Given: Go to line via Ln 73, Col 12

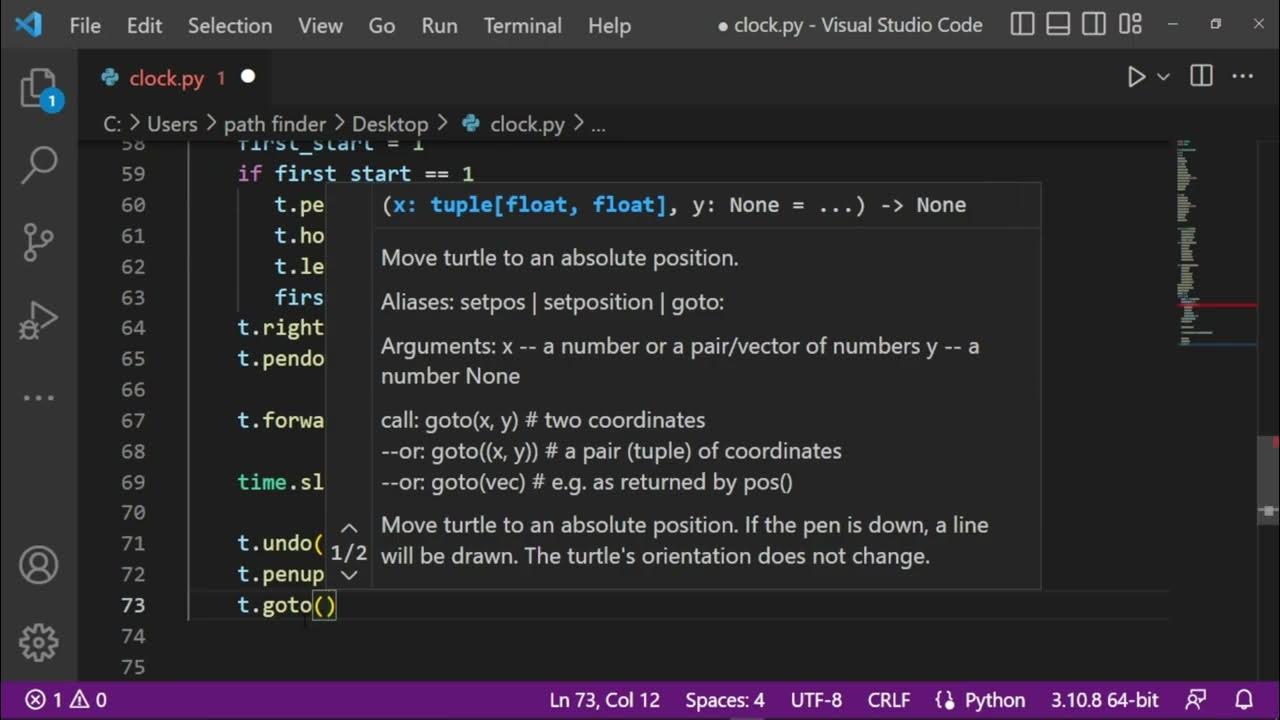Looking at the screenshot, I should pos(604,700).
